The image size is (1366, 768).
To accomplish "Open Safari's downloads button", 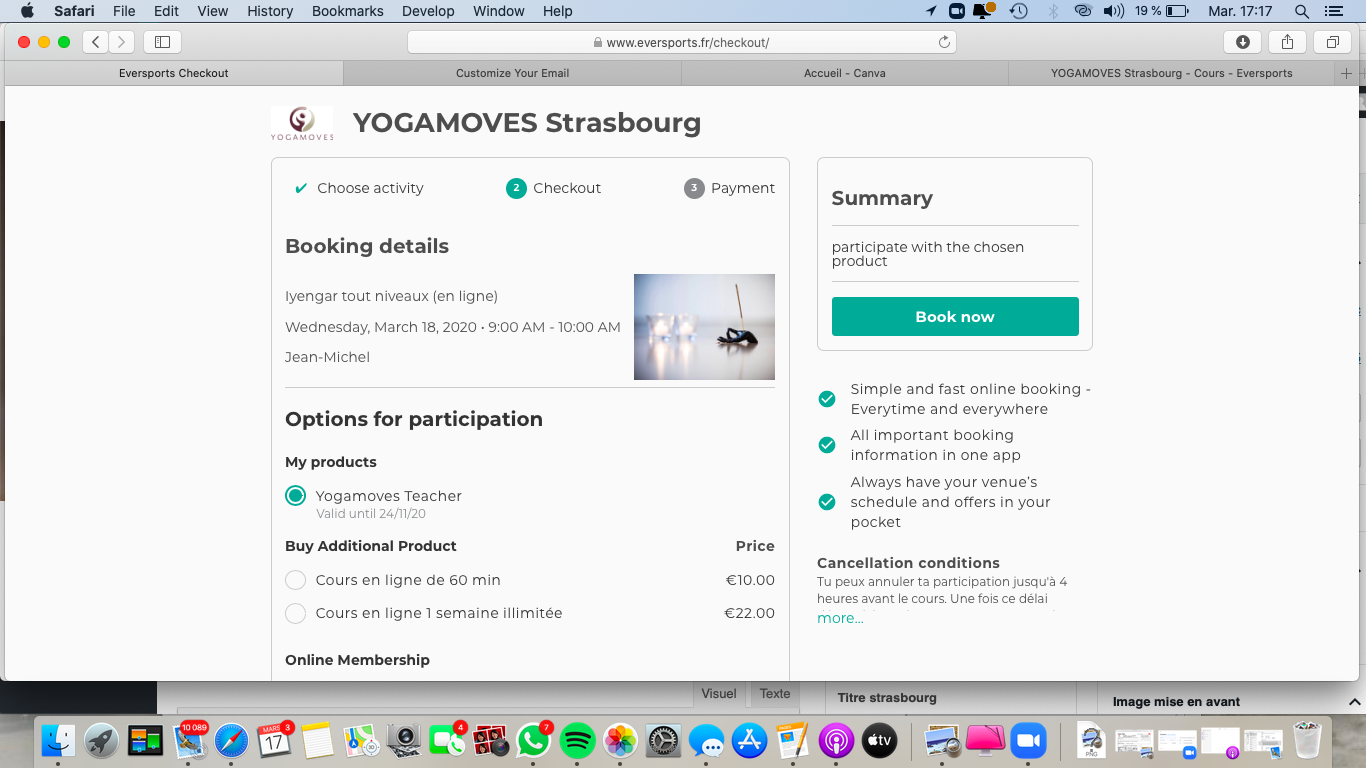I will pyautogui.click(x=1243, y=42).
